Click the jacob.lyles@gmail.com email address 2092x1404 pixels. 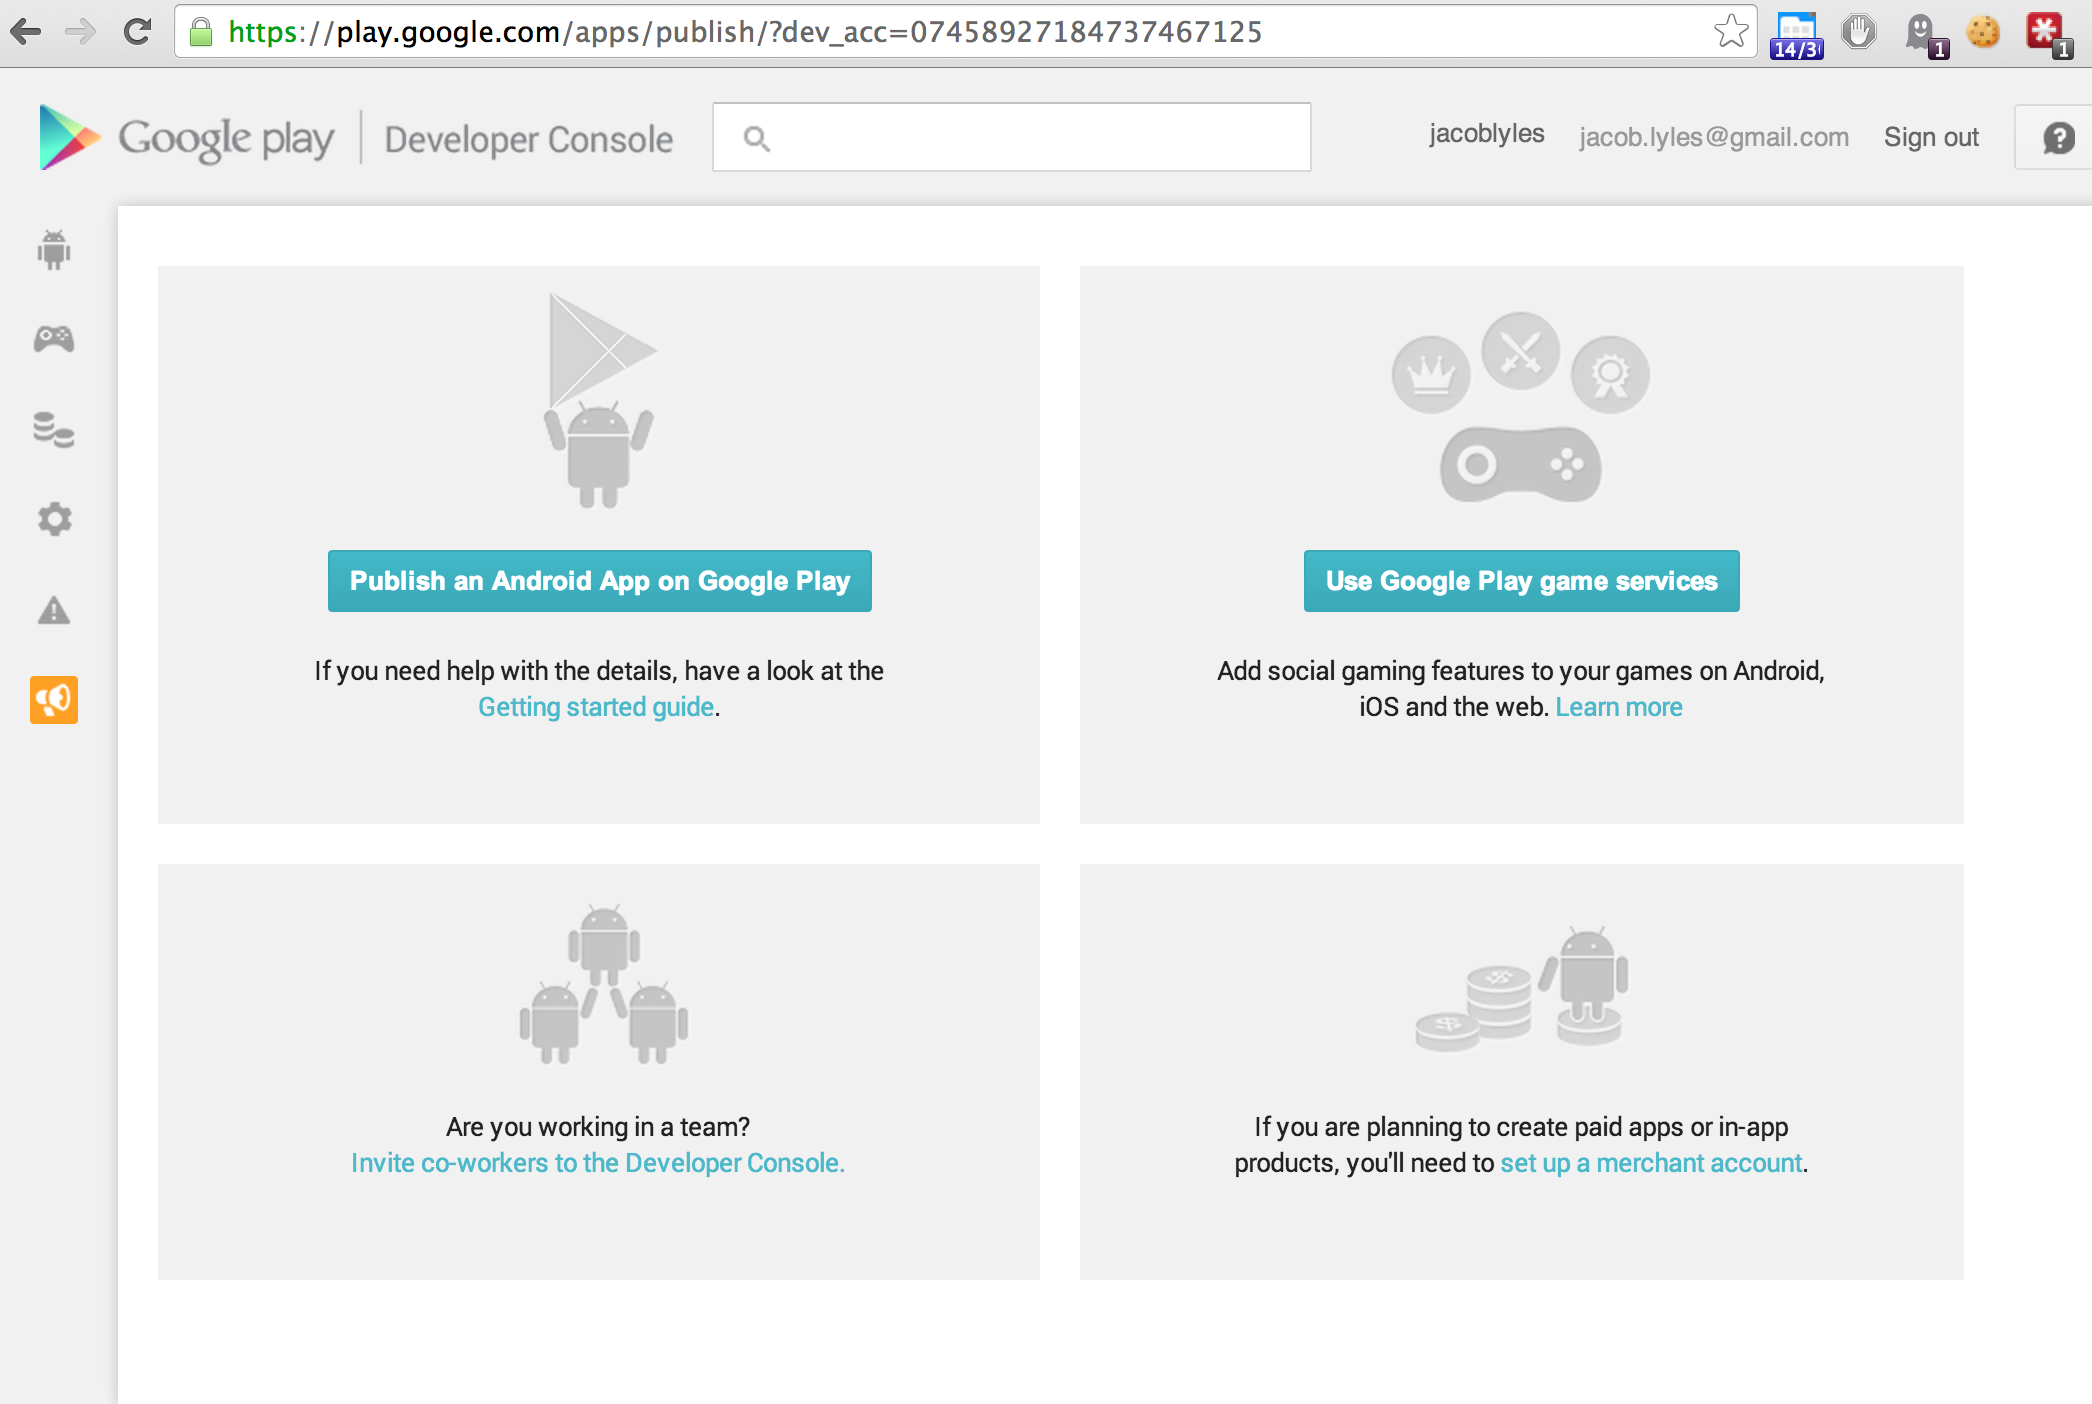click(x=1714, y=137)
